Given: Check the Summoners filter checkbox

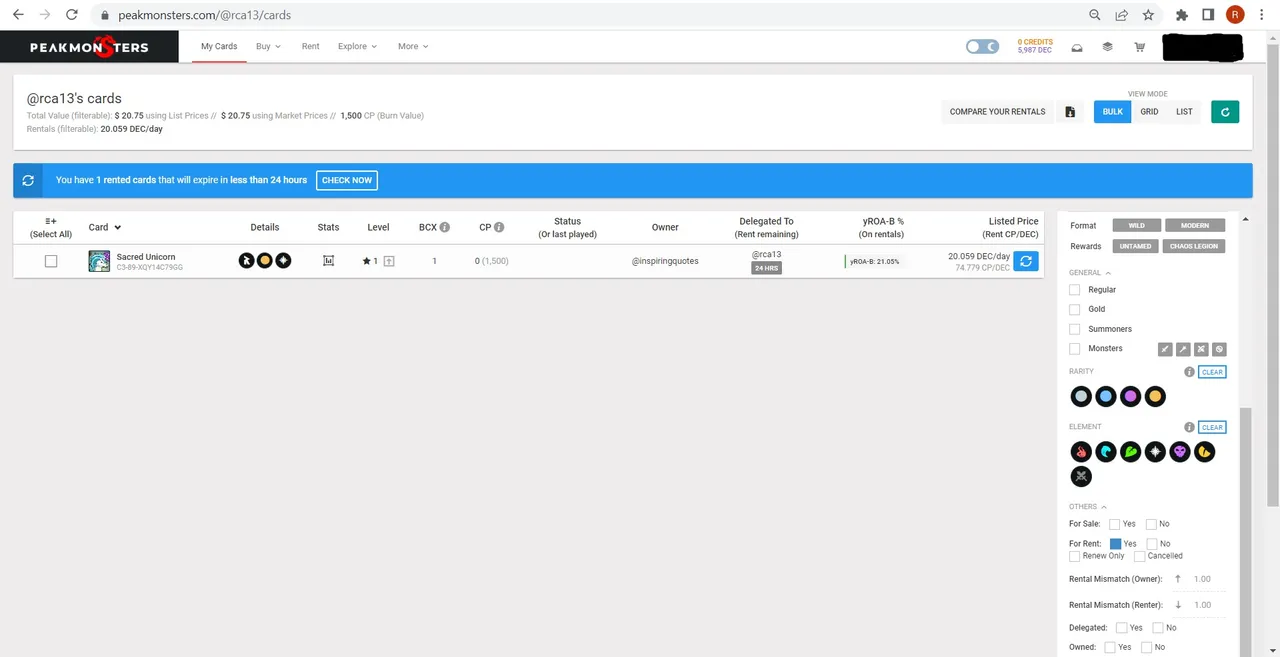Looking at the screenshot, I should tap(1075, 329).
